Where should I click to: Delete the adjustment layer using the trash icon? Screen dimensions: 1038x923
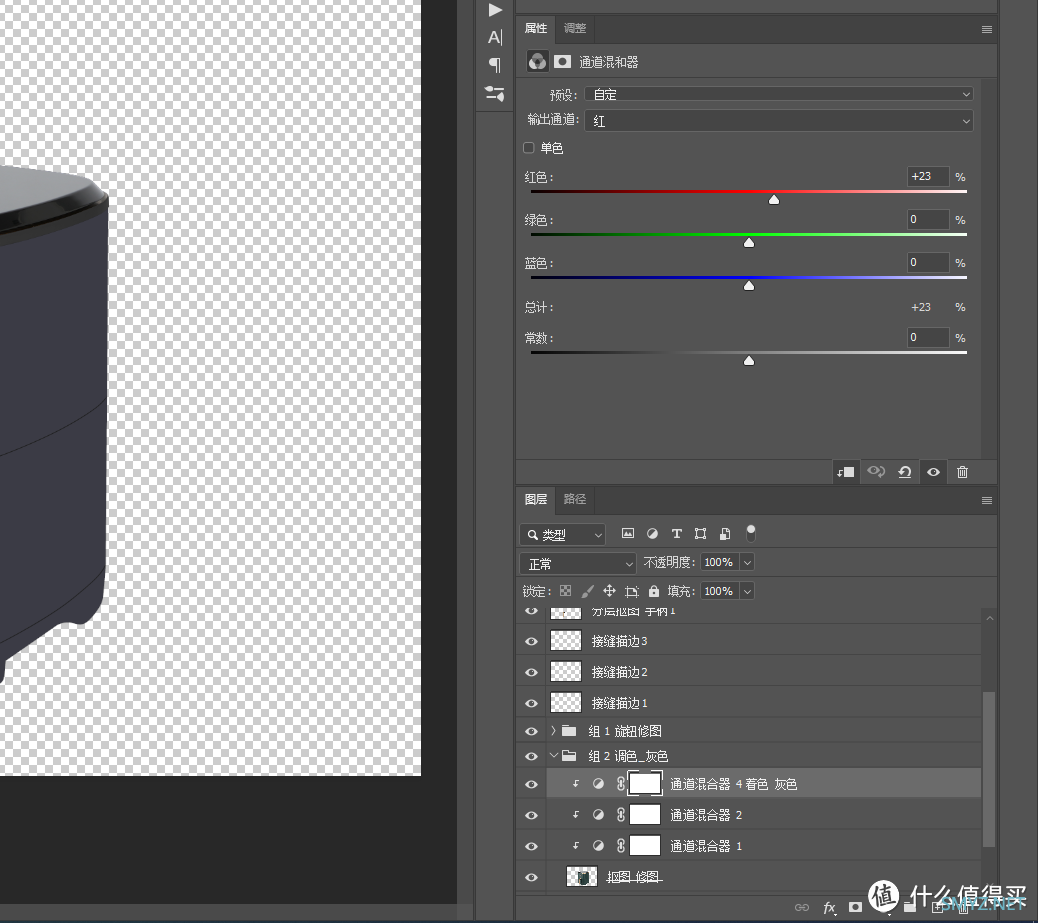[962, 472]
